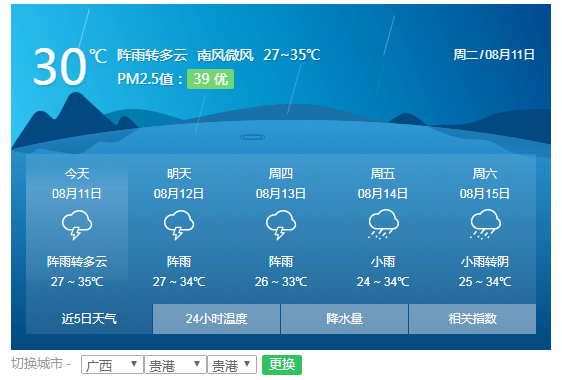Click the large 30℃ current temperature

[70, 66]
